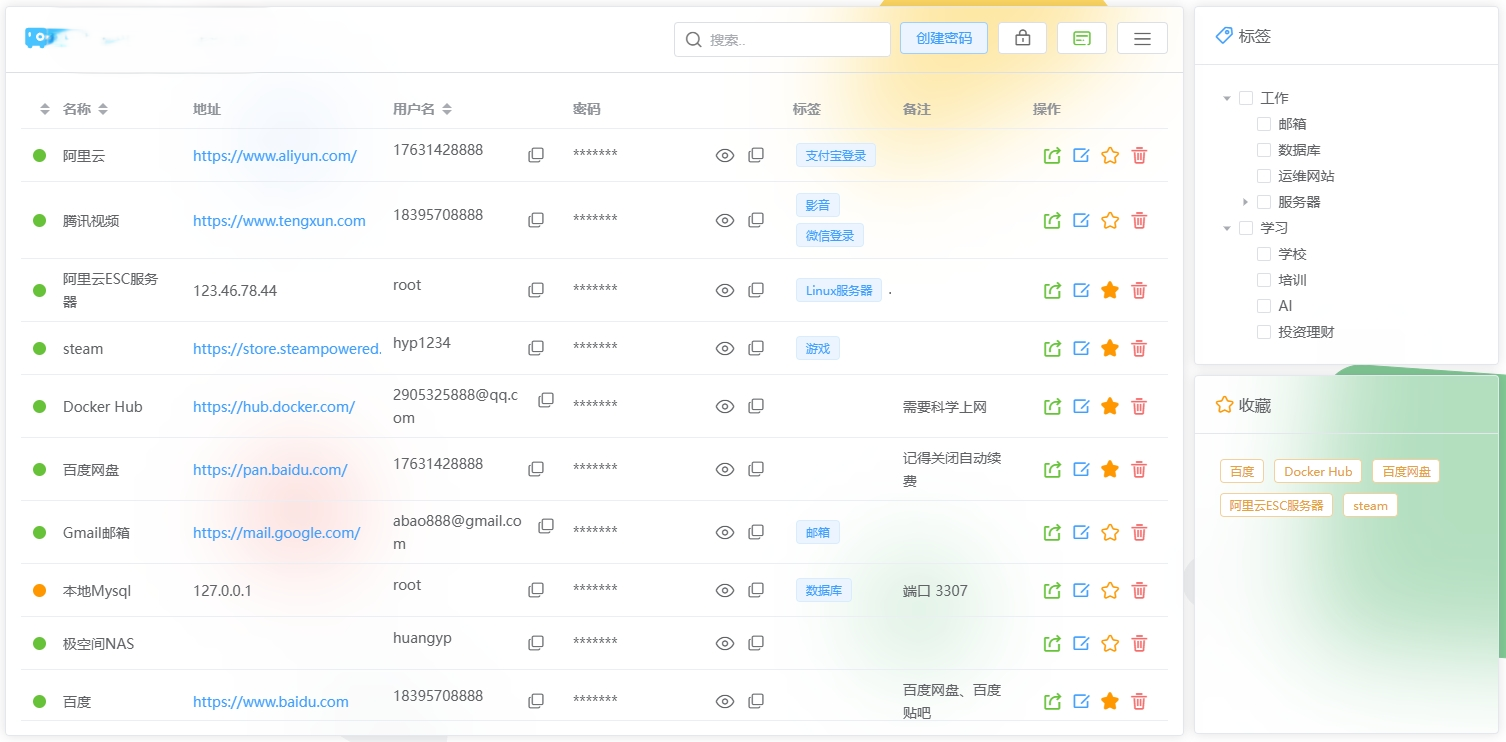The width and height of the screenshot is (1506, 742).
Task: Edit the 极空间NAS entry
Action: pyautogui.click(x=1081, y=643)
